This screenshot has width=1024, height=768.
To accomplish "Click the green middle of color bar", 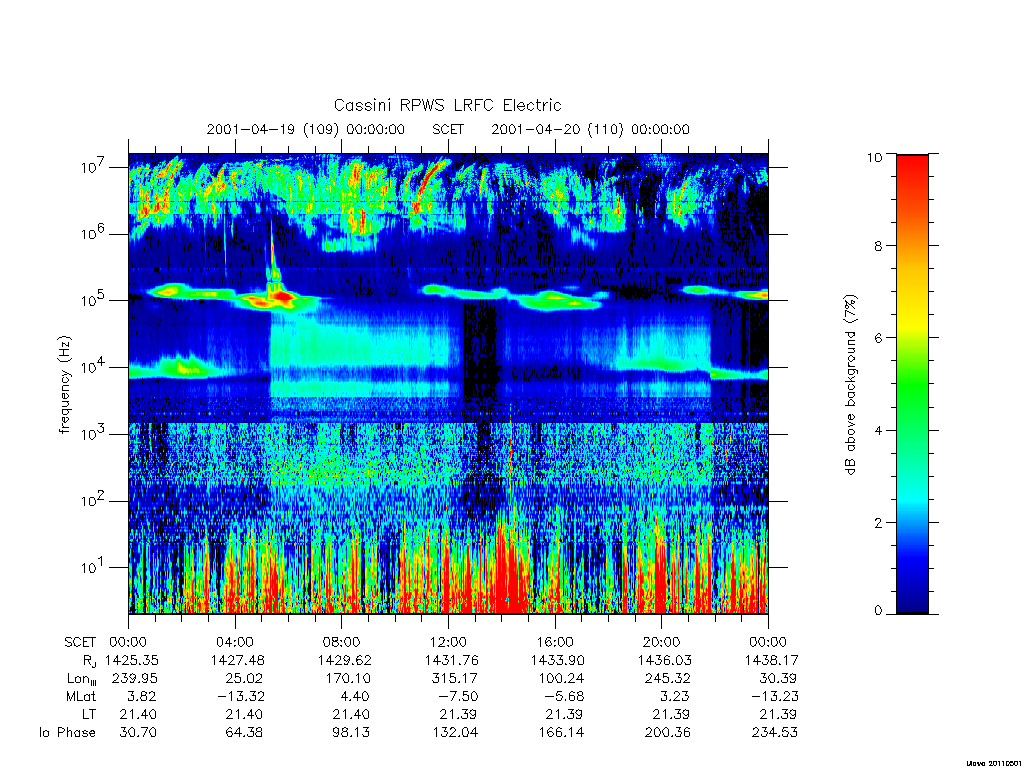I will click(x=912, y=385).
